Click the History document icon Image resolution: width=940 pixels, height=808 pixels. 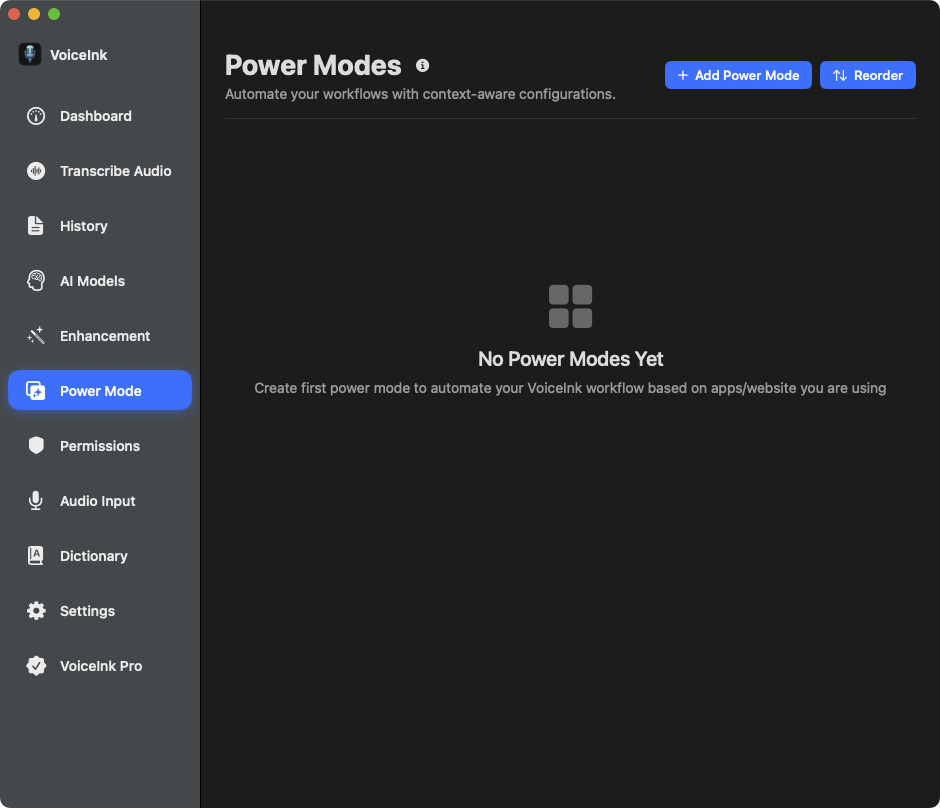36,226
